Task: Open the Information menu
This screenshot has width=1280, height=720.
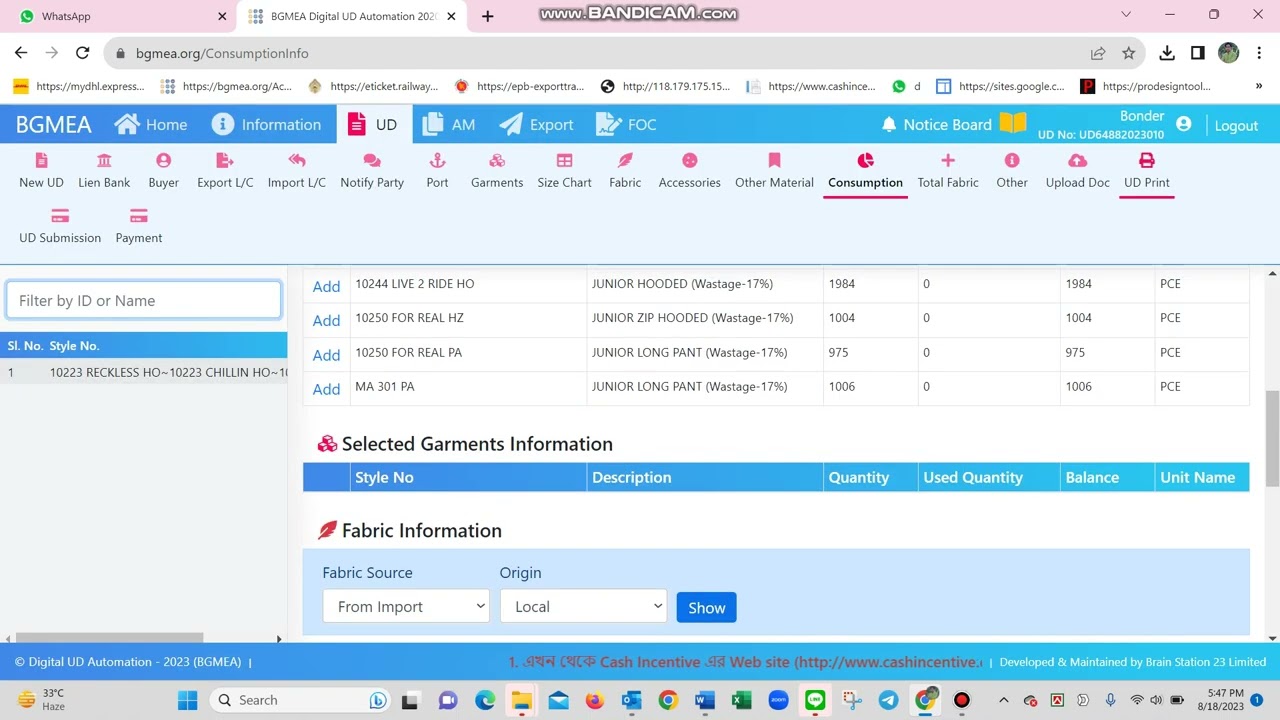Action: point(266,124)
